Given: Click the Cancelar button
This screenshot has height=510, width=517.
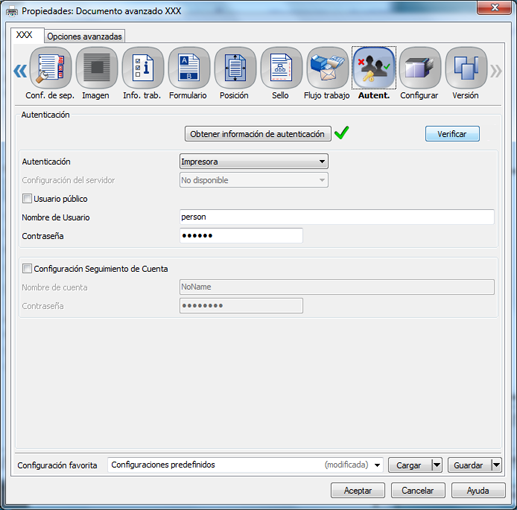Looking at the screenshot, I should (x=418, y=490).
